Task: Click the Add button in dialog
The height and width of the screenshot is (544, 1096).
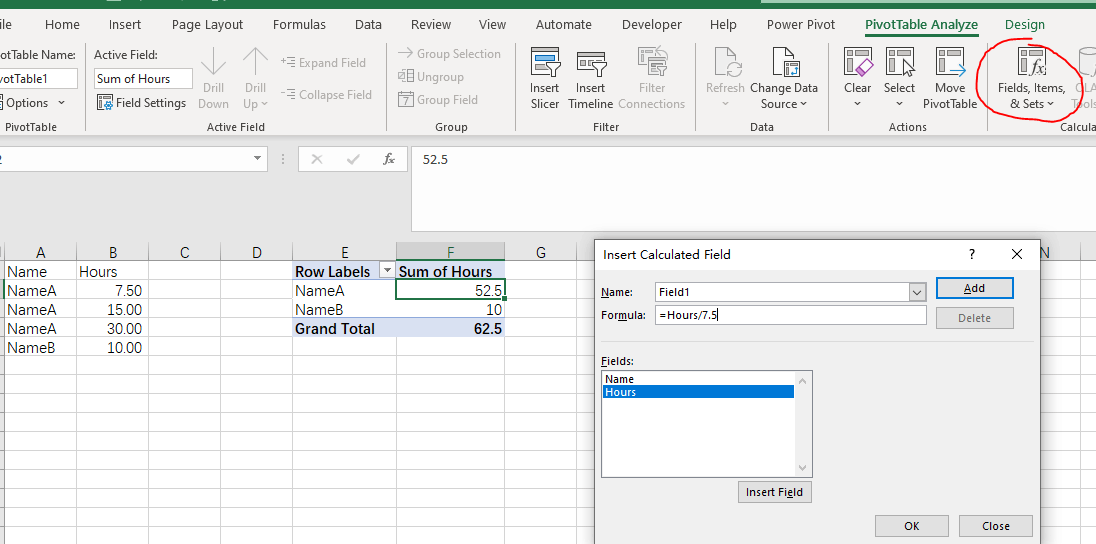Action: 974,288
